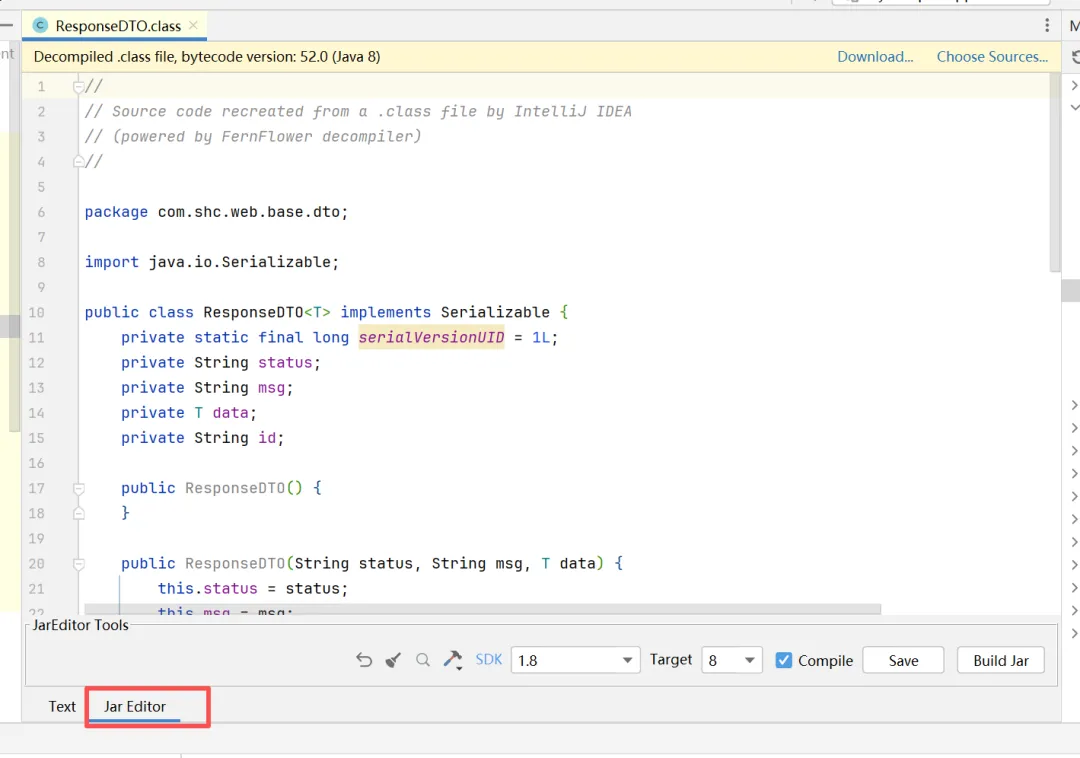Click the 'Target' label

[670, 660]
